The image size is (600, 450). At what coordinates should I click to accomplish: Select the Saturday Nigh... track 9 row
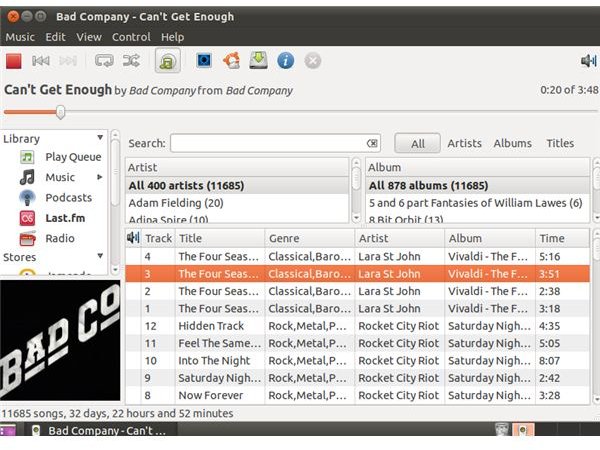(x=357, y=378)
